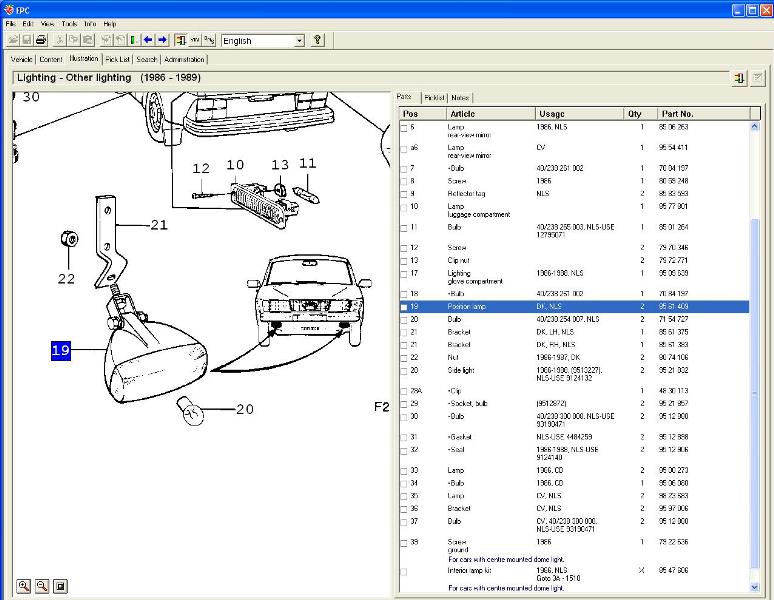Zoom in on the illustration
This screenshot has width=774, height=600.
(24, 585)
